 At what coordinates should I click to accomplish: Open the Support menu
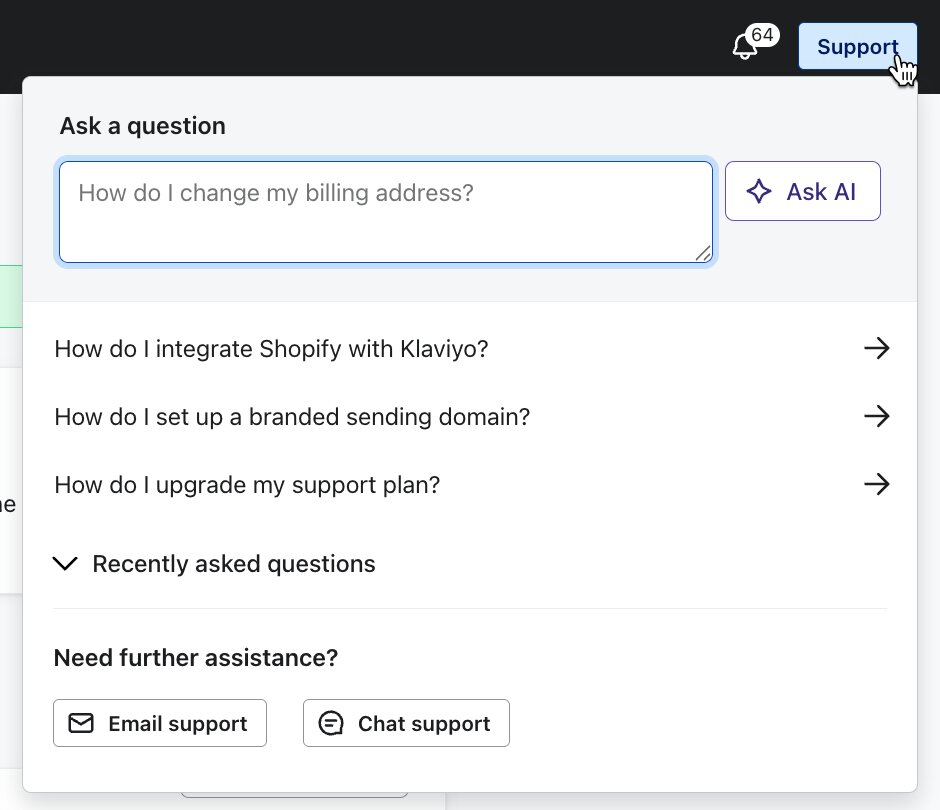point(857,46)
